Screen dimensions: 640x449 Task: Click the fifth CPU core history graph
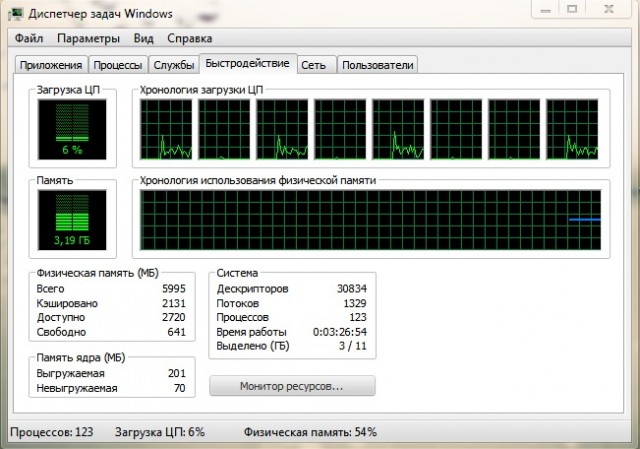398,129
